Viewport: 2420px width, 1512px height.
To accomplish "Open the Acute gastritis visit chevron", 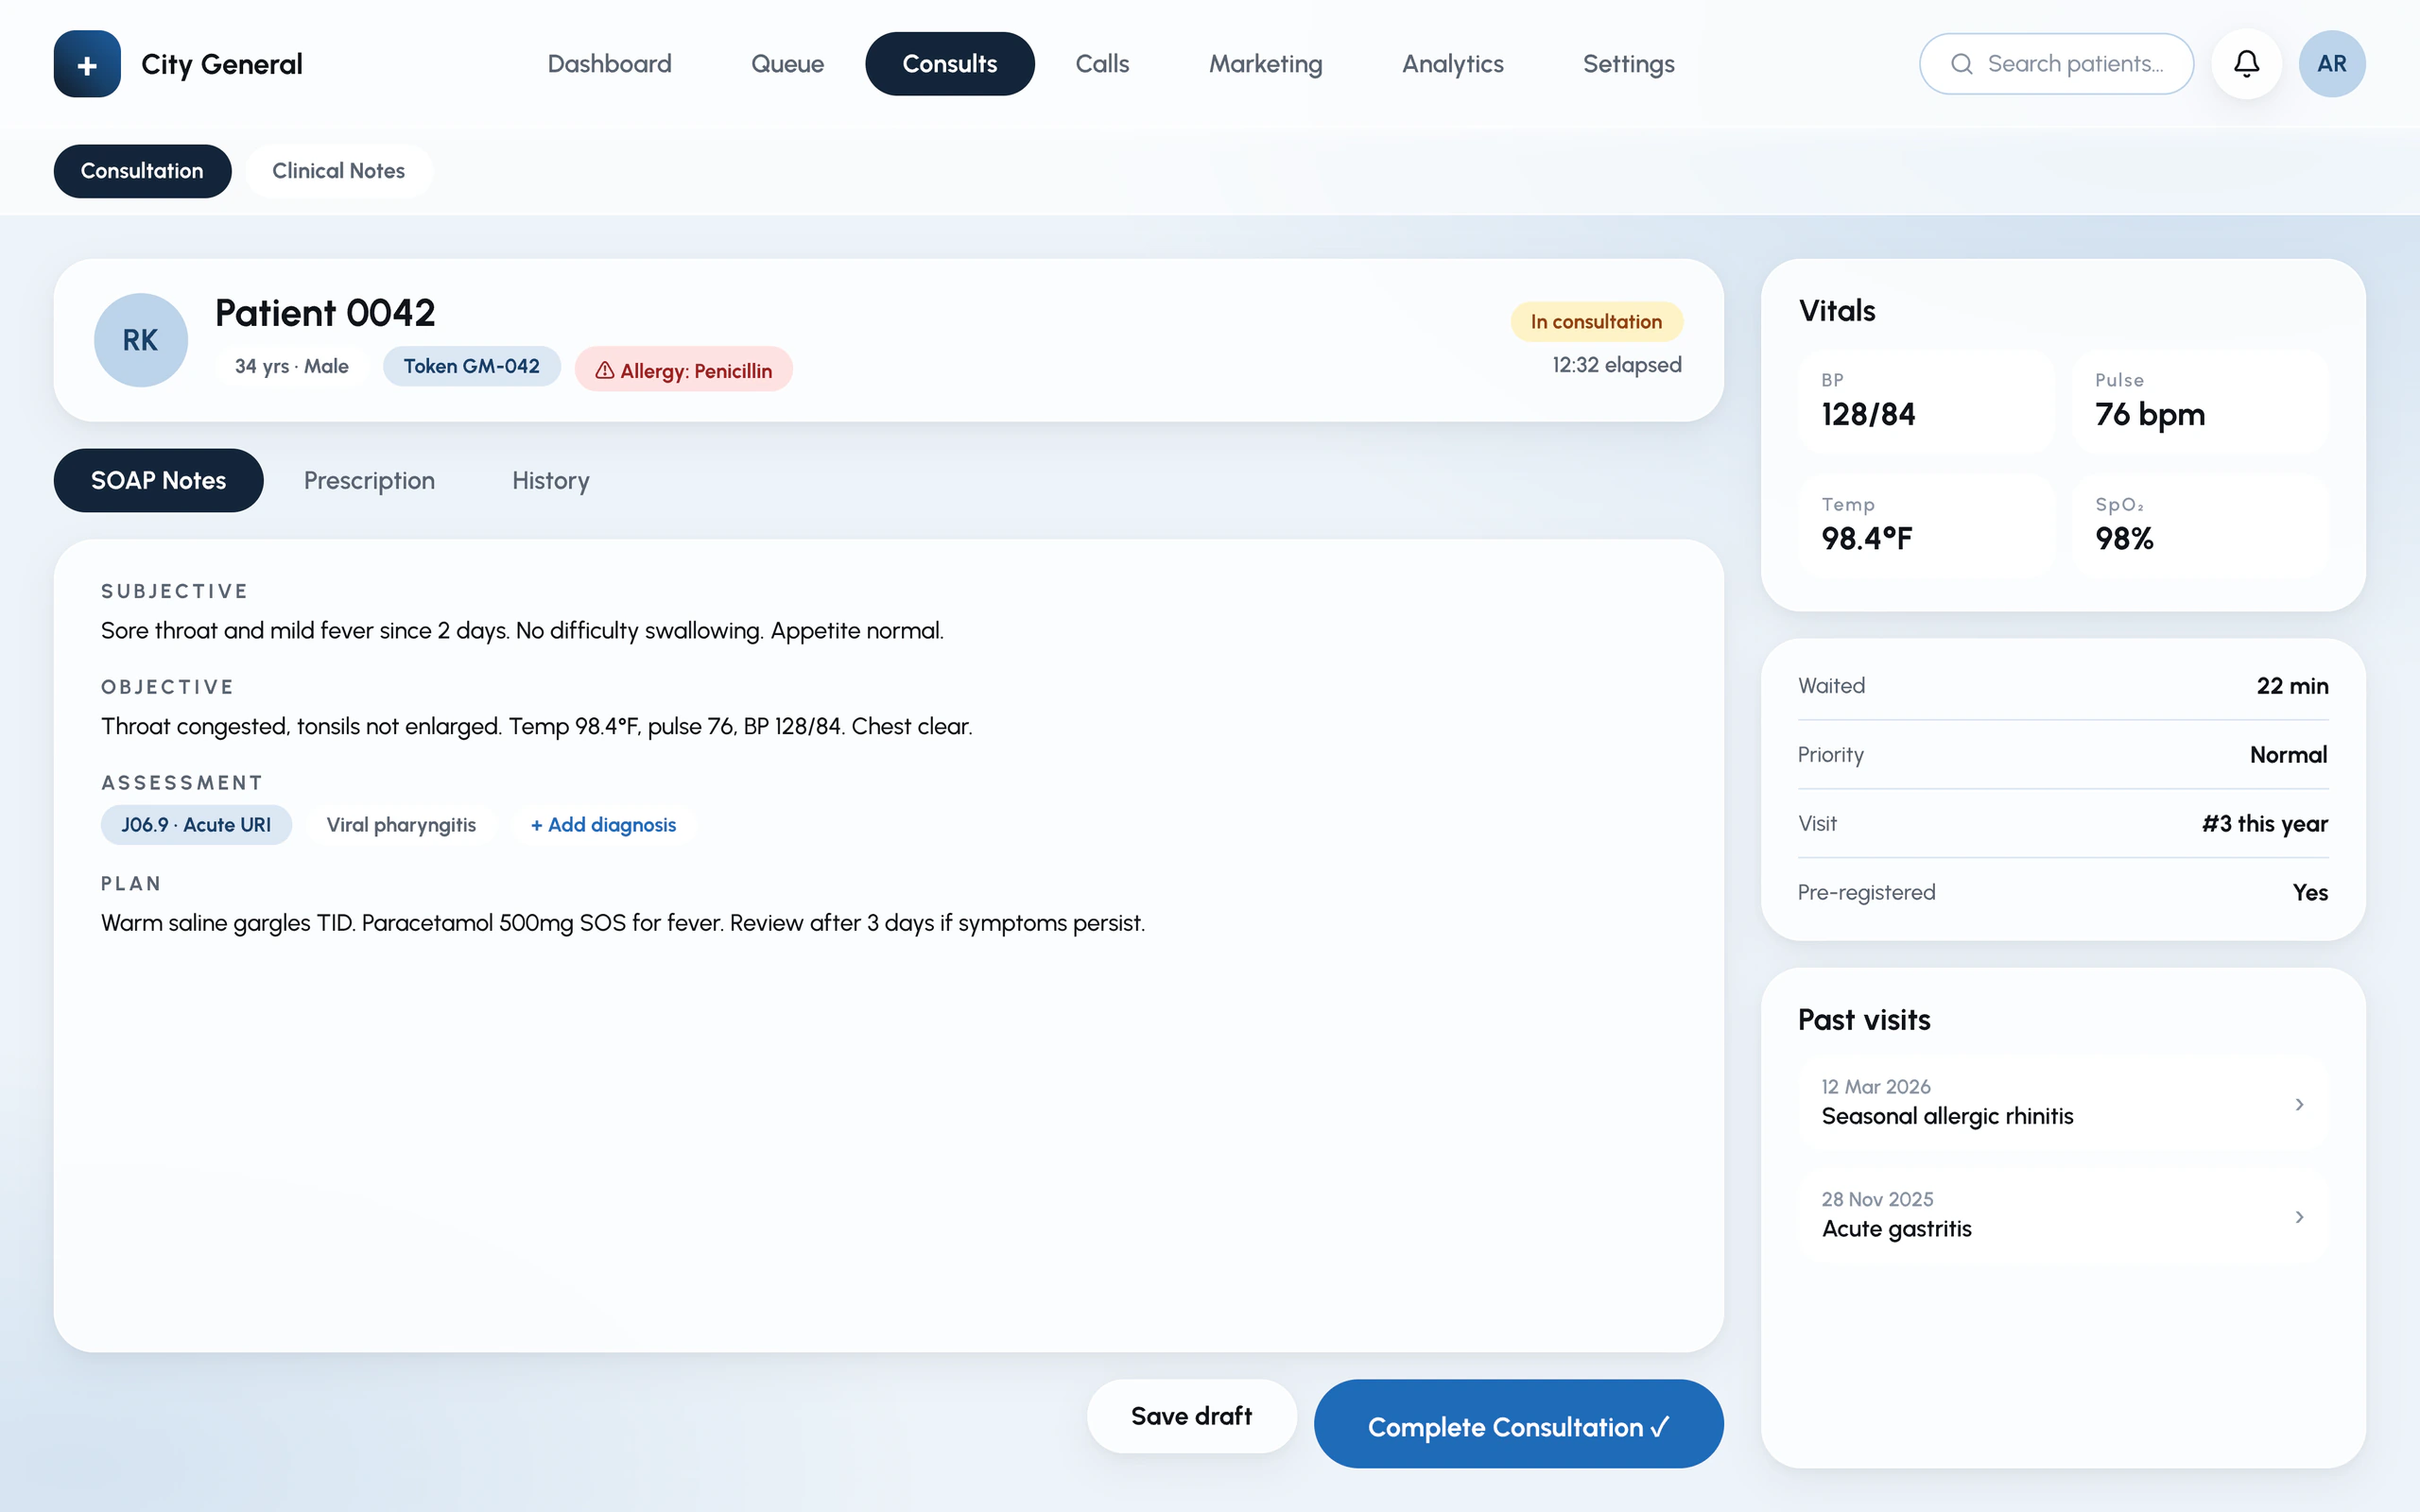I will click(x=2299, y=1217).
